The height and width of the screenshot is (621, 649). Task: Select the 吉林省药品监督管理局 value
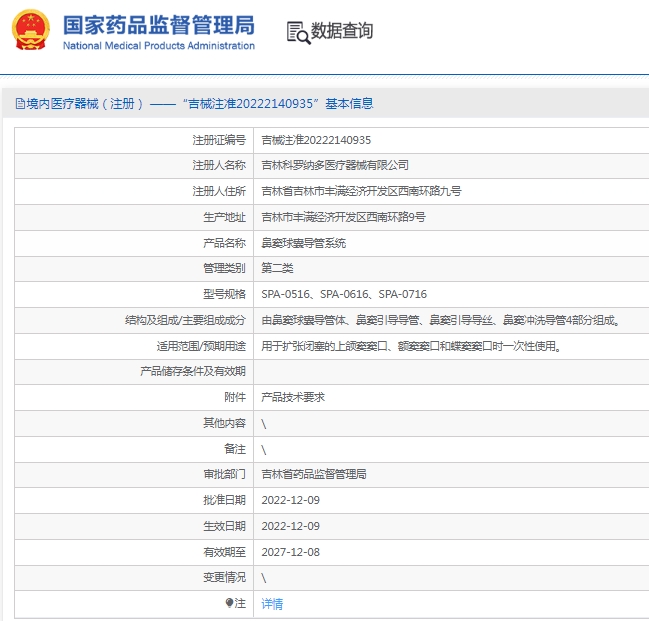(314, 474)
